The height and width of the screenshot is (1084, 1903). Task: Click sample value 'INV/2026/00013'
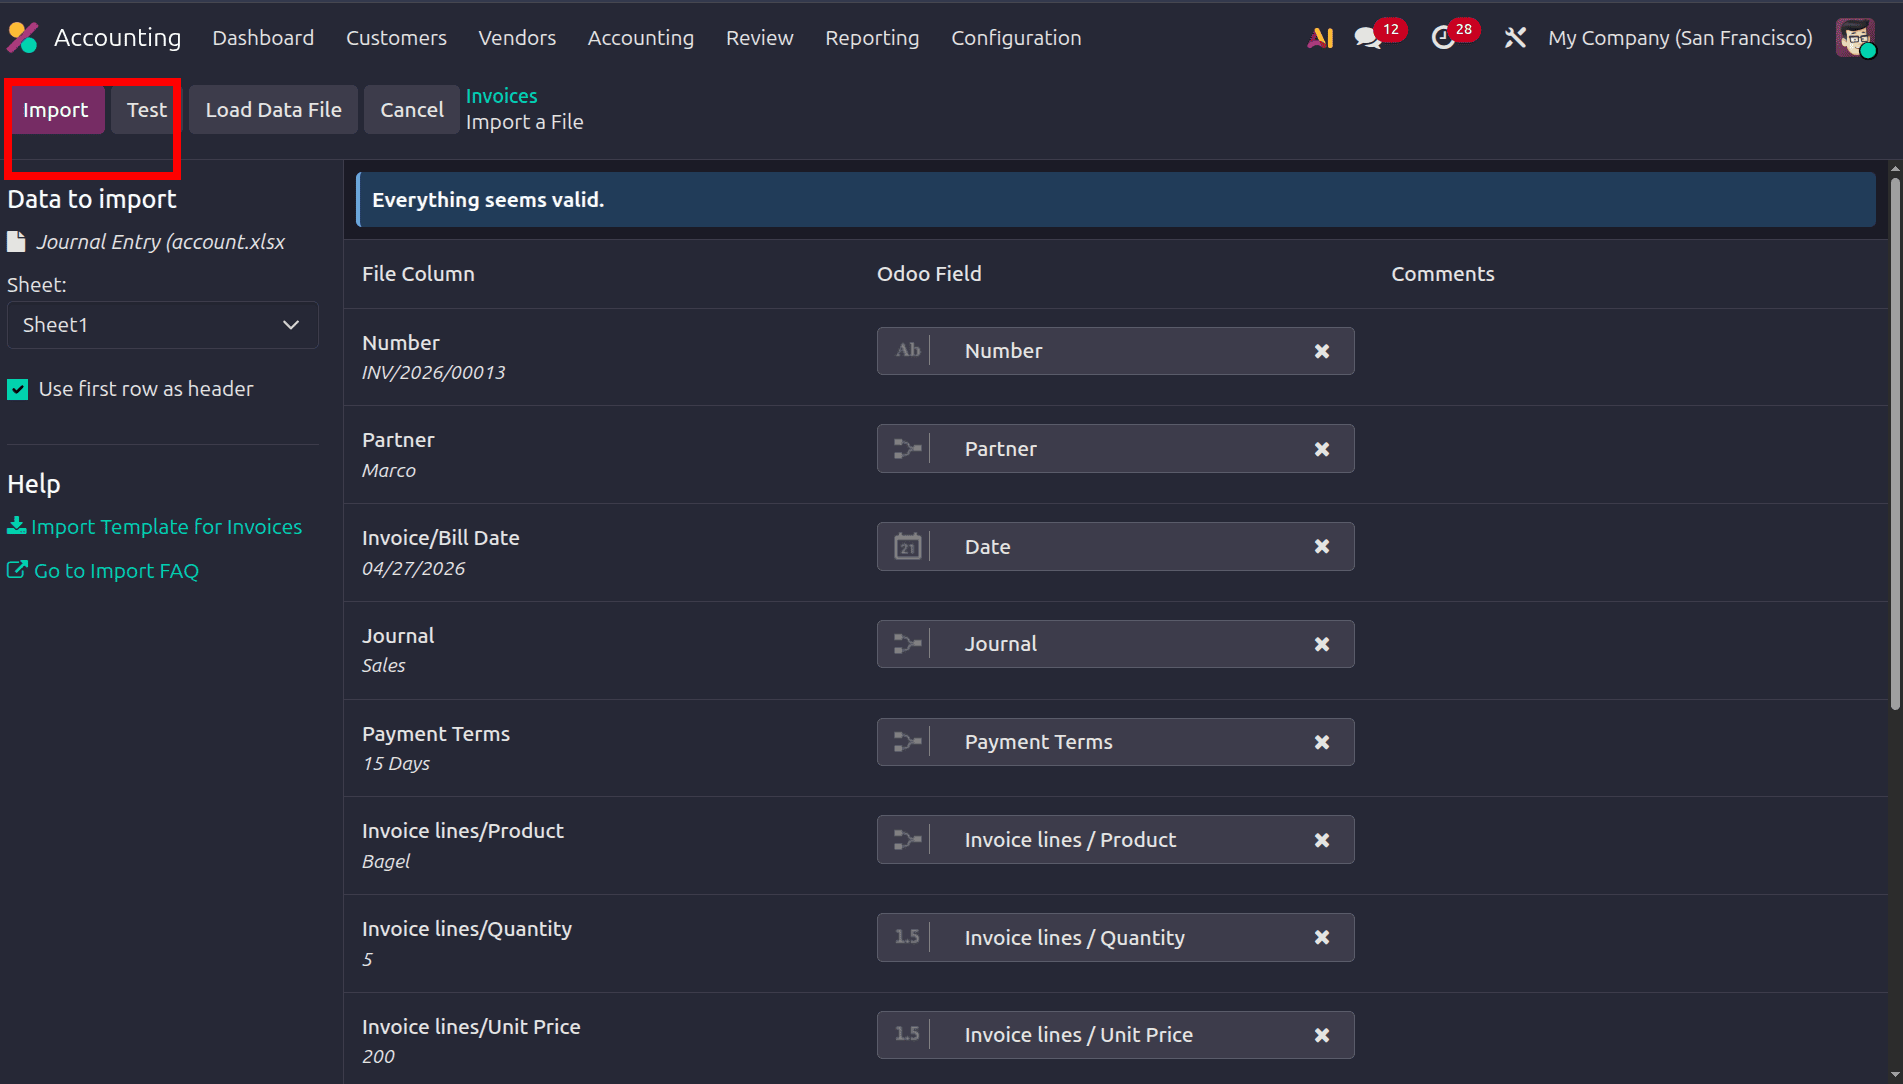tap(433, 373)
